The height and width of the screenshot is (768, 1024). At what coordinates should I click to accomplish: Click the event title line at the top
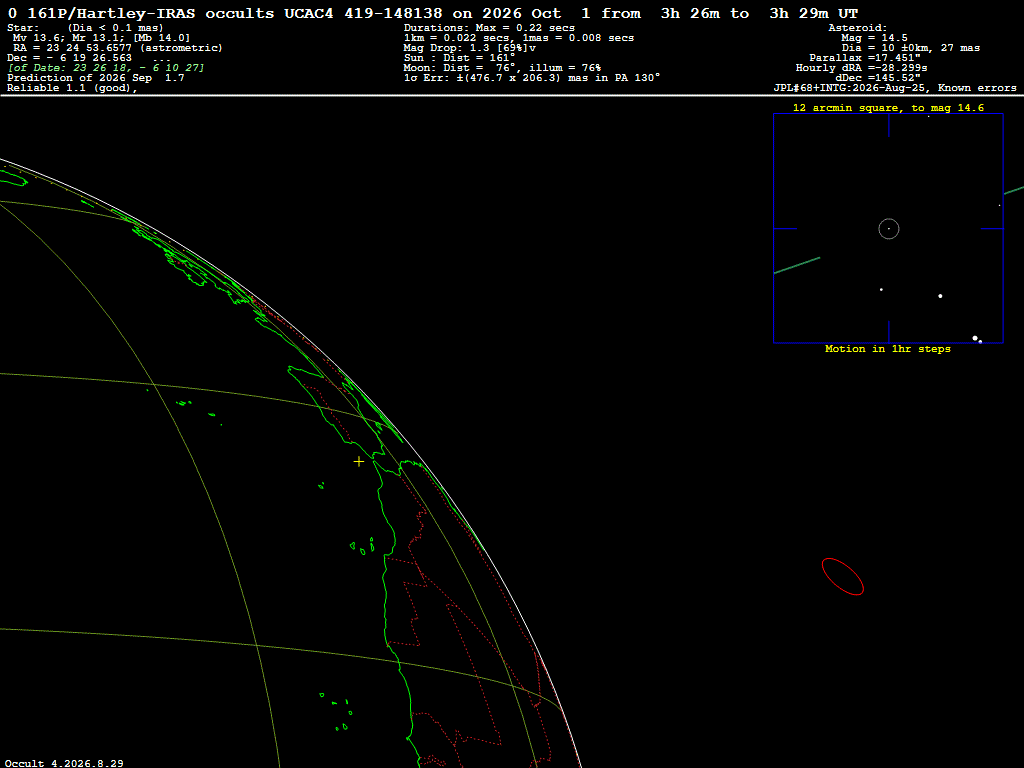point(432,13)
